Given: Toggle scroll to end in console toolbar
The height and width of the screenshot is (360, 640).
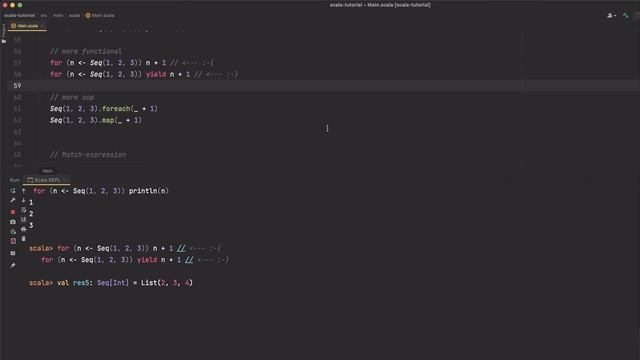Looking at the screenshot, I should point(24,220).
